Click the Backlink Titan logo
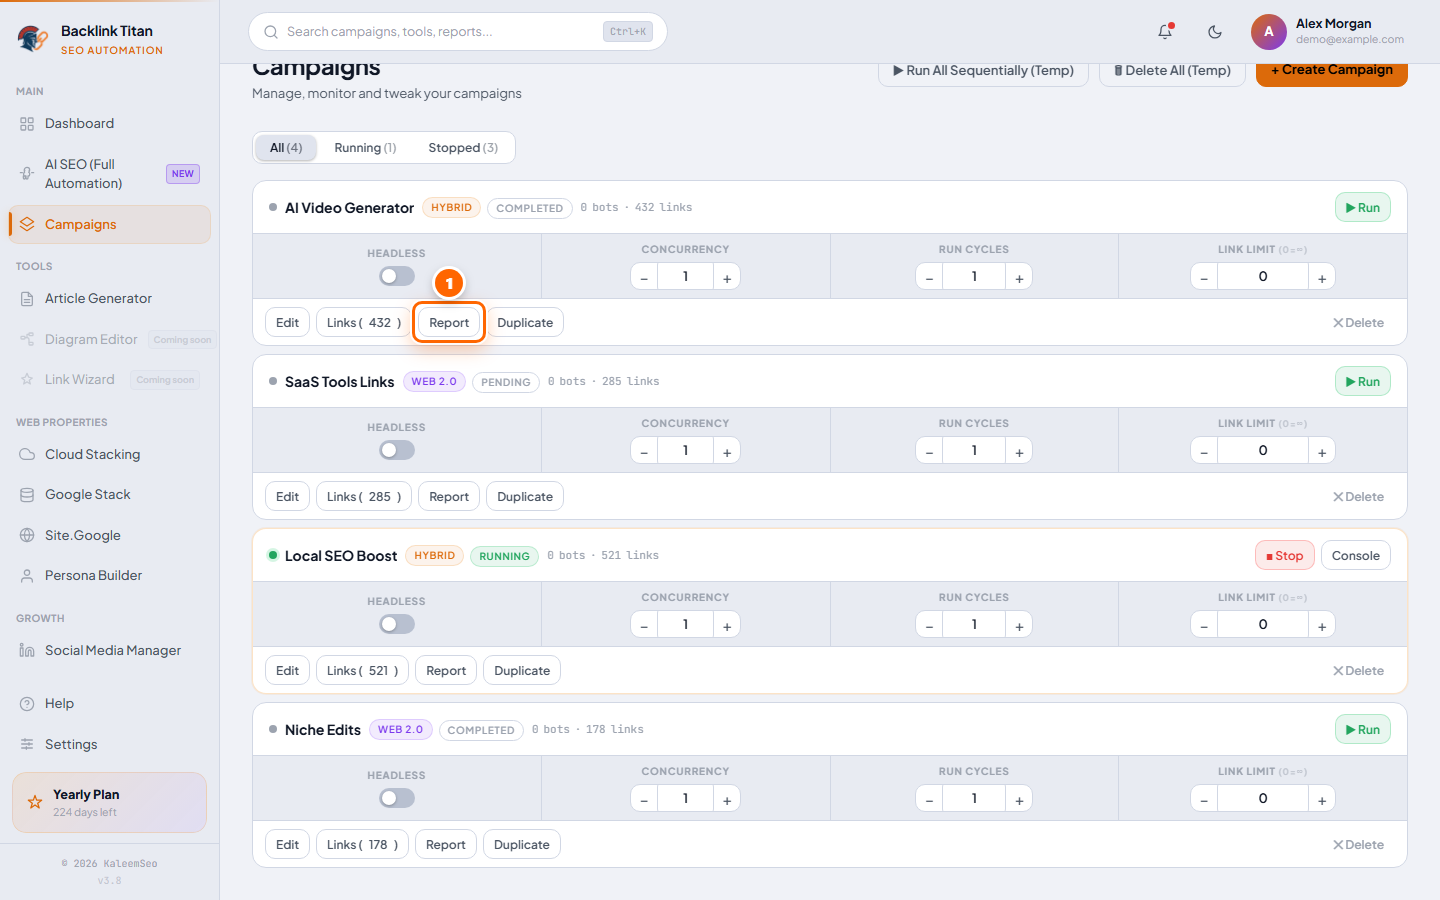 [33, 39]
